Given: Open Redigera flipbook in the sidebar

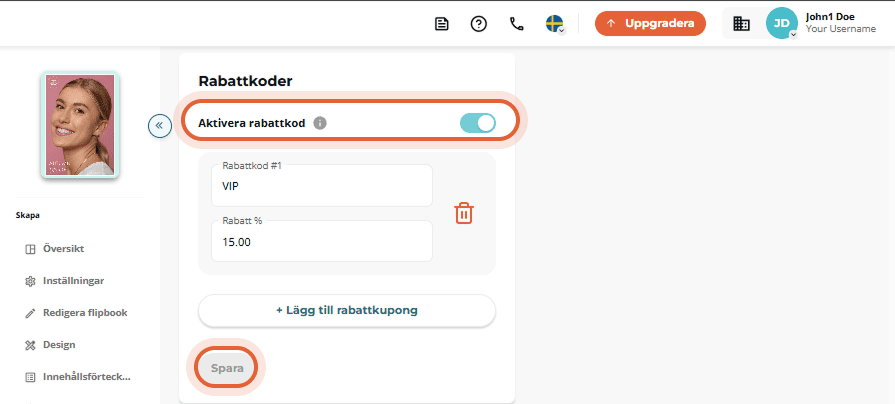Looking at the screenshot, I should pyautogui.click(x=77, y=313).
